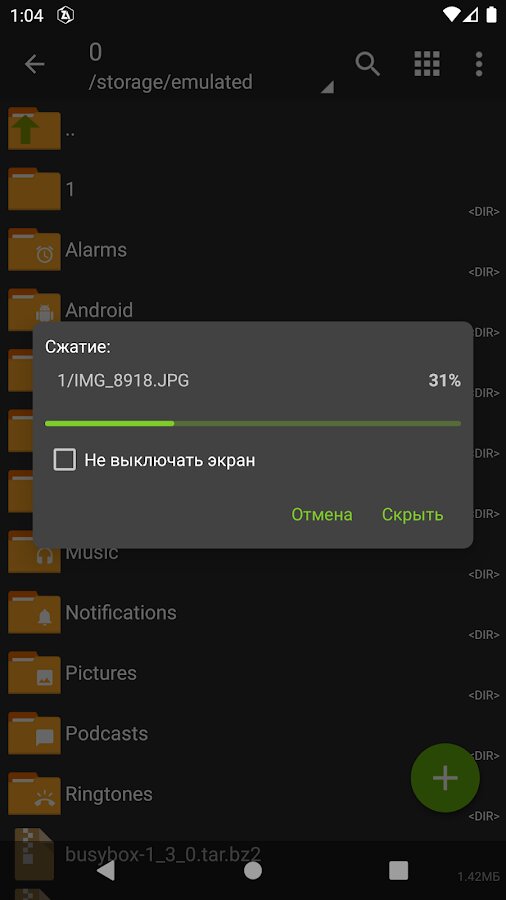The image size is (506, 900).
Task: Click the "Отмена" cancel button
Action: [x=322, y=514]
